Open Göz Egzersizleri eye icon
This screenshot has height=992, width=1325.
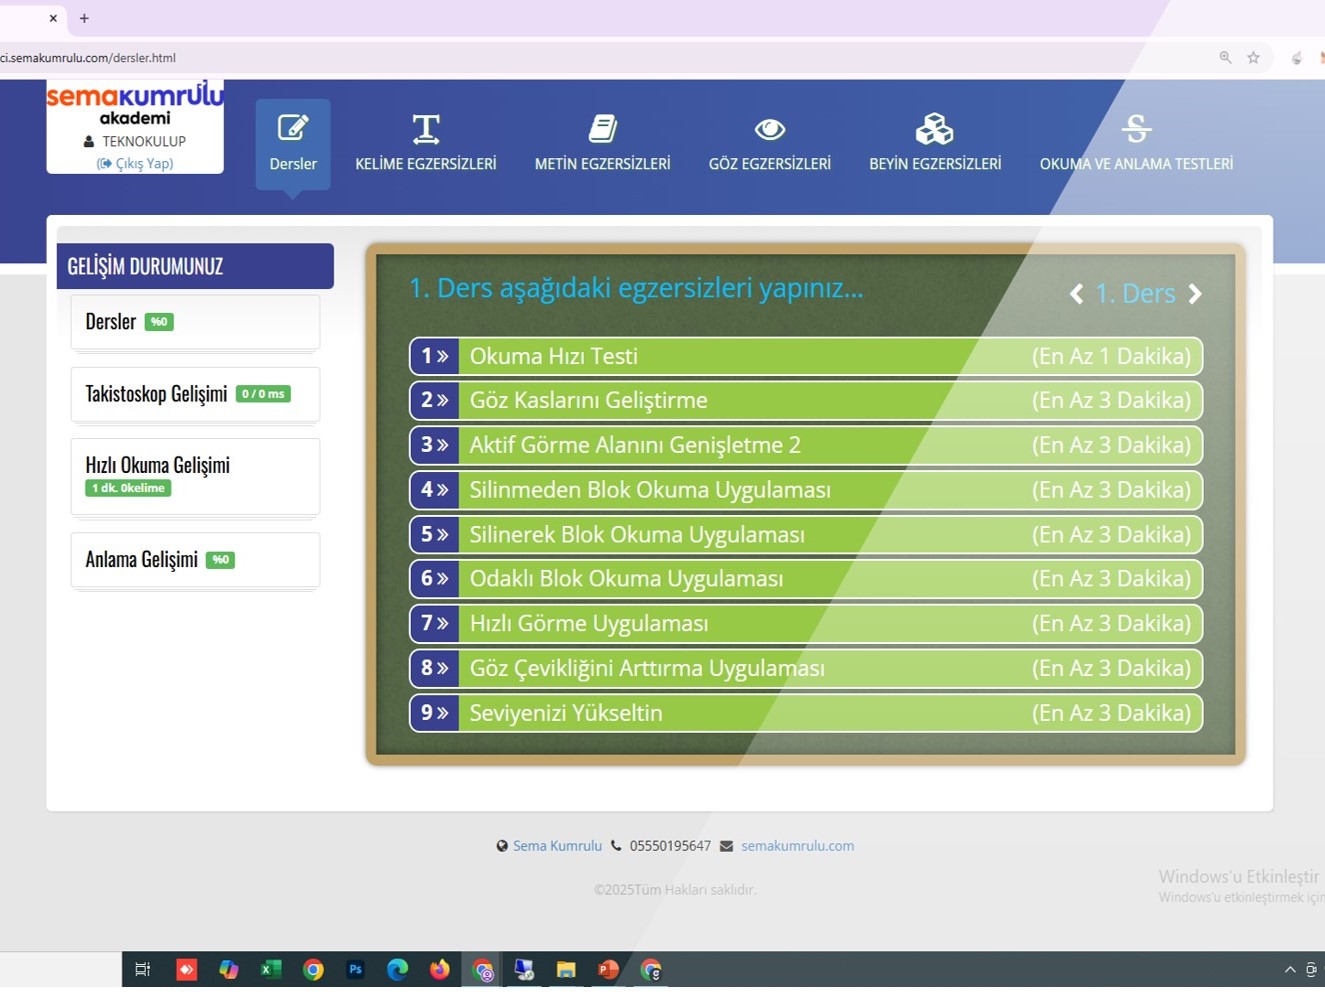[769, 143]
